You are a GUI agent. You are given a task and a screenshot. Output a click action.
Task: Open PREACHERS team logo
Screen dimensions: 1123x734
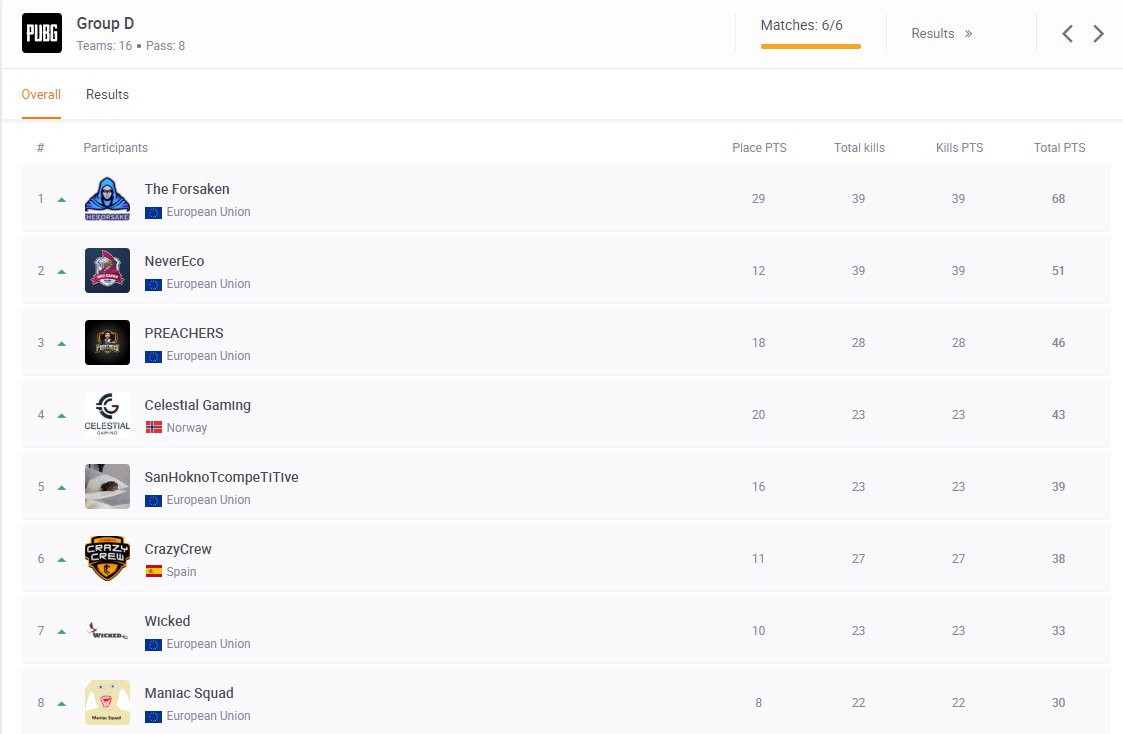pos(107,342)
